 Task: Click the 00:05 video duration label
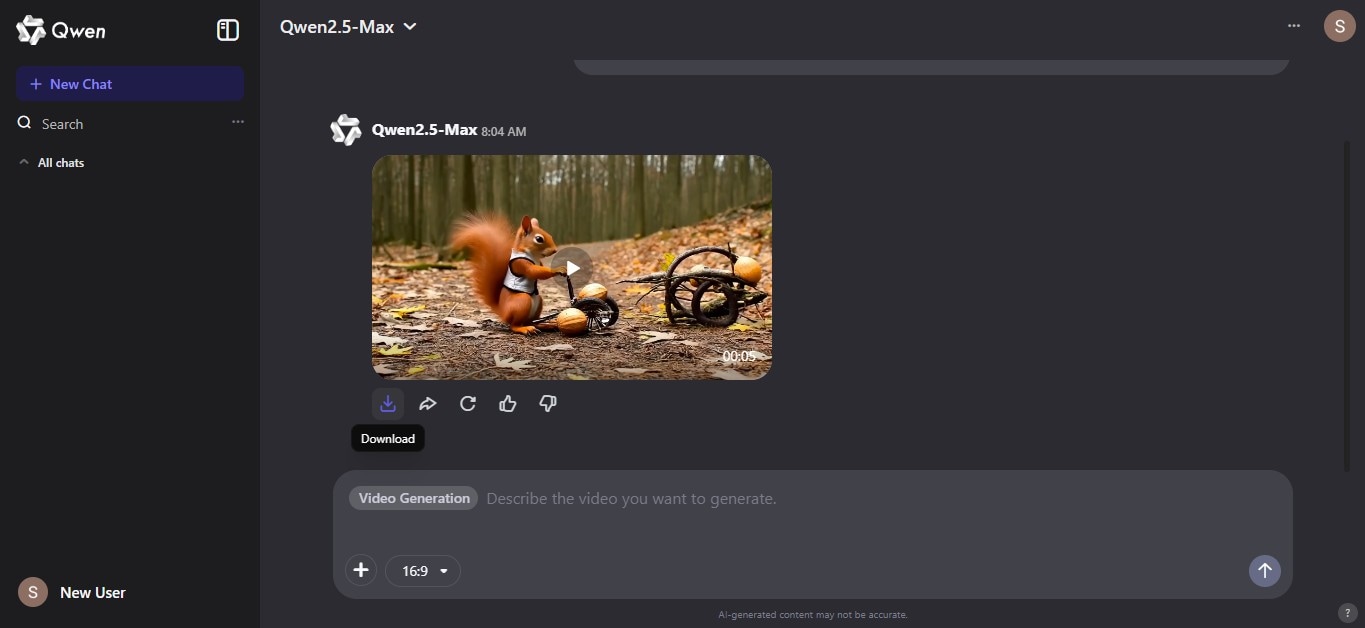tap(739, 356)
